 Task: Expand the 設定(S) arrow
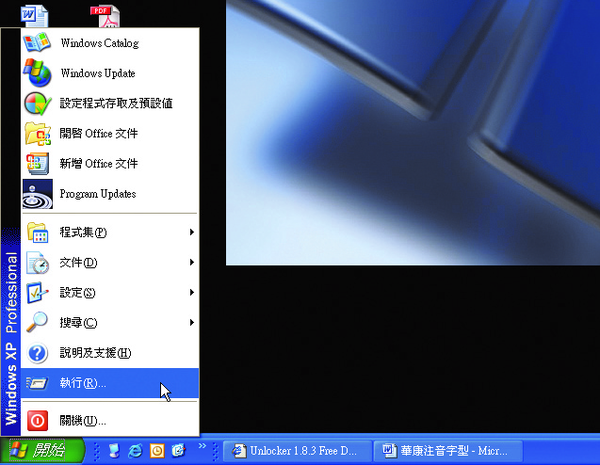pyautogui.click(x=192, y=292)
